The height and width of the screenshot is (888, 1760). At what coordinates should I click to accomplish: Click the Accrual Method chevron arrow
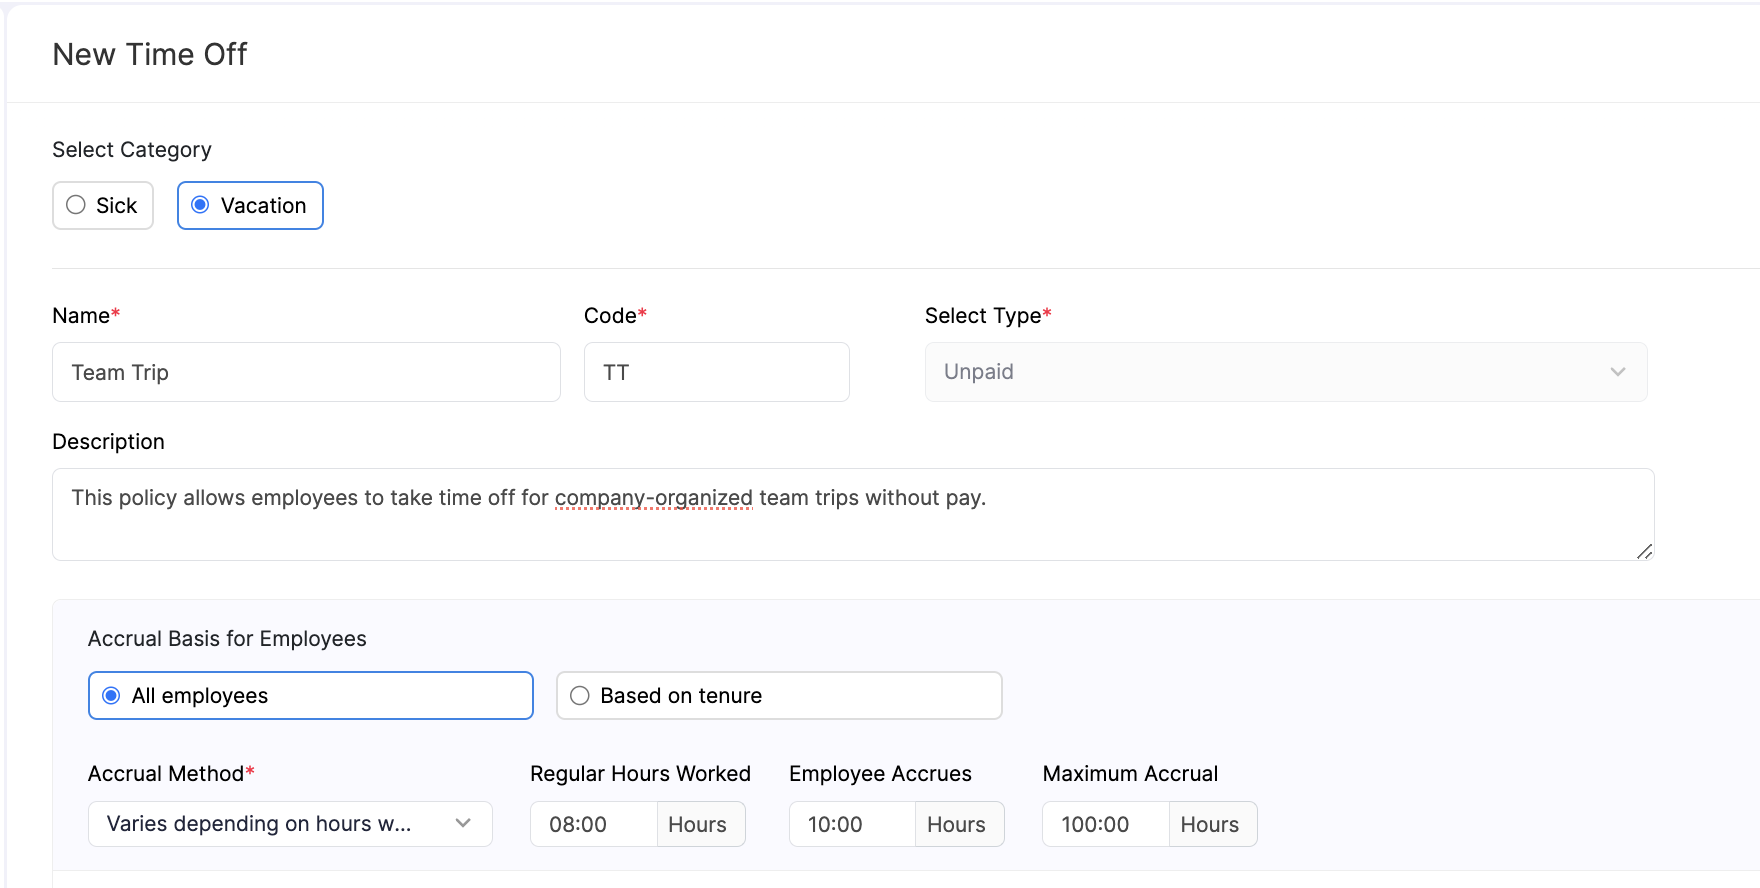pos(463,823)
